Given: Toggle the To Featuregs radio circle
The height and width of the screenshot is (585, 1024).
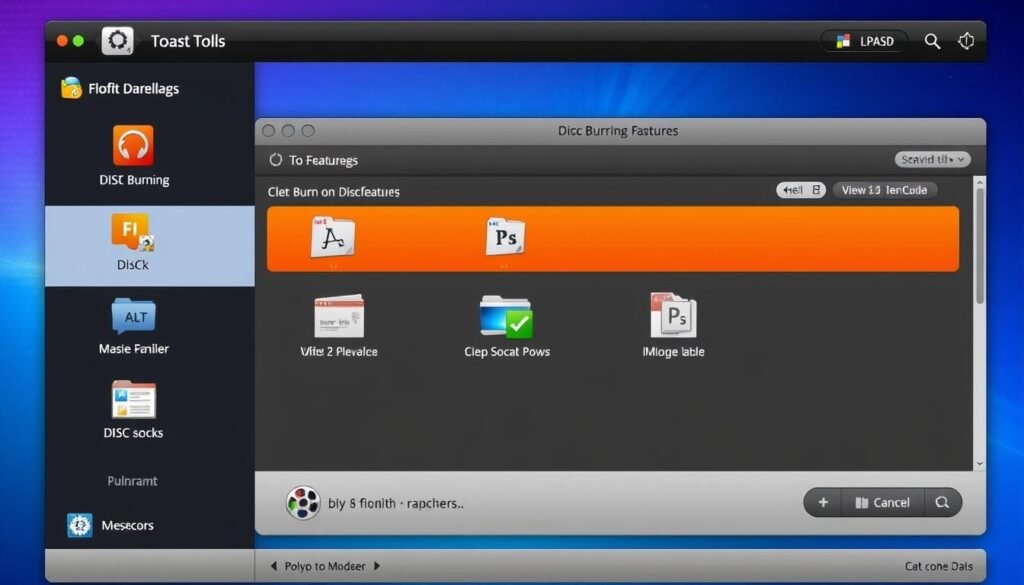Looking at the screenshot, I should [x=276, y=160].
